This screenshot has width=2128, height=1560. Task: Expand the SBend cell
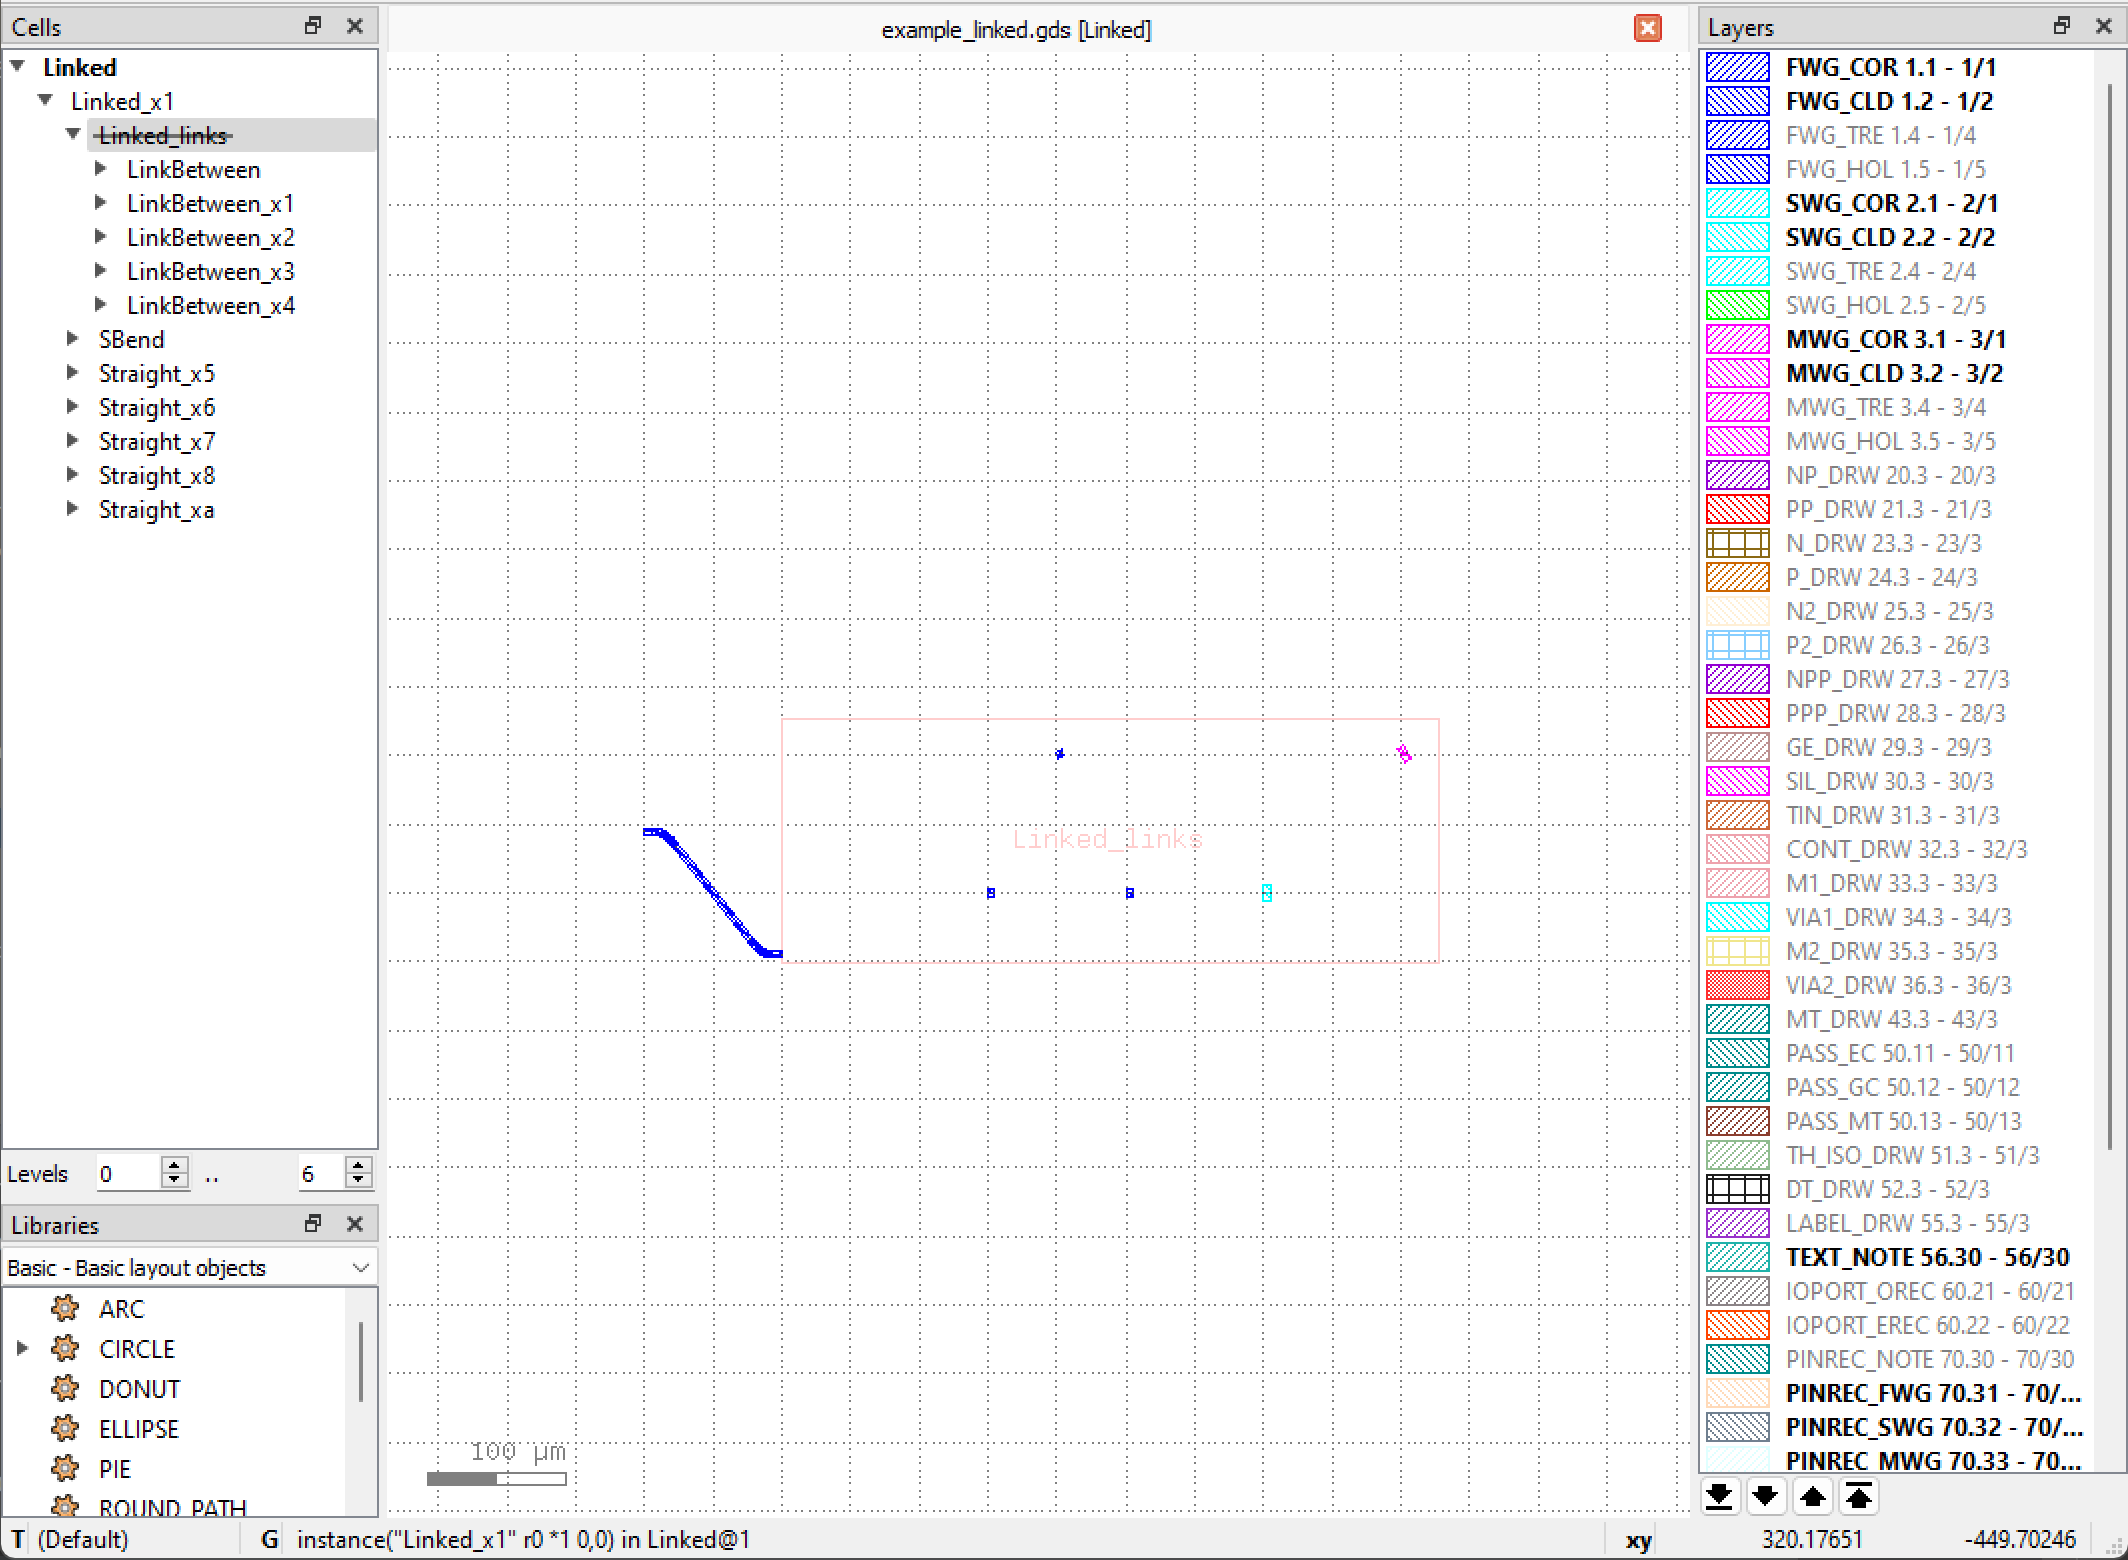coord(73,339)
